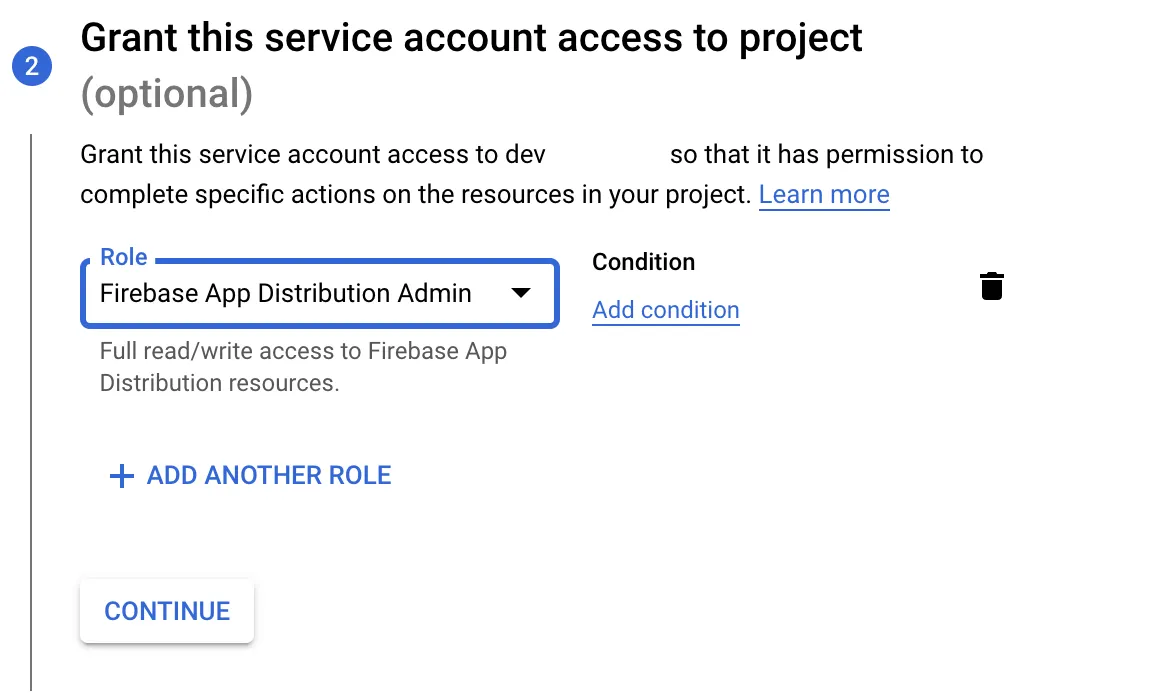Image resolution: width=1168 pixels, height=698 pixels.
Task: Follow the Learn more link
Action: (824, 194)
